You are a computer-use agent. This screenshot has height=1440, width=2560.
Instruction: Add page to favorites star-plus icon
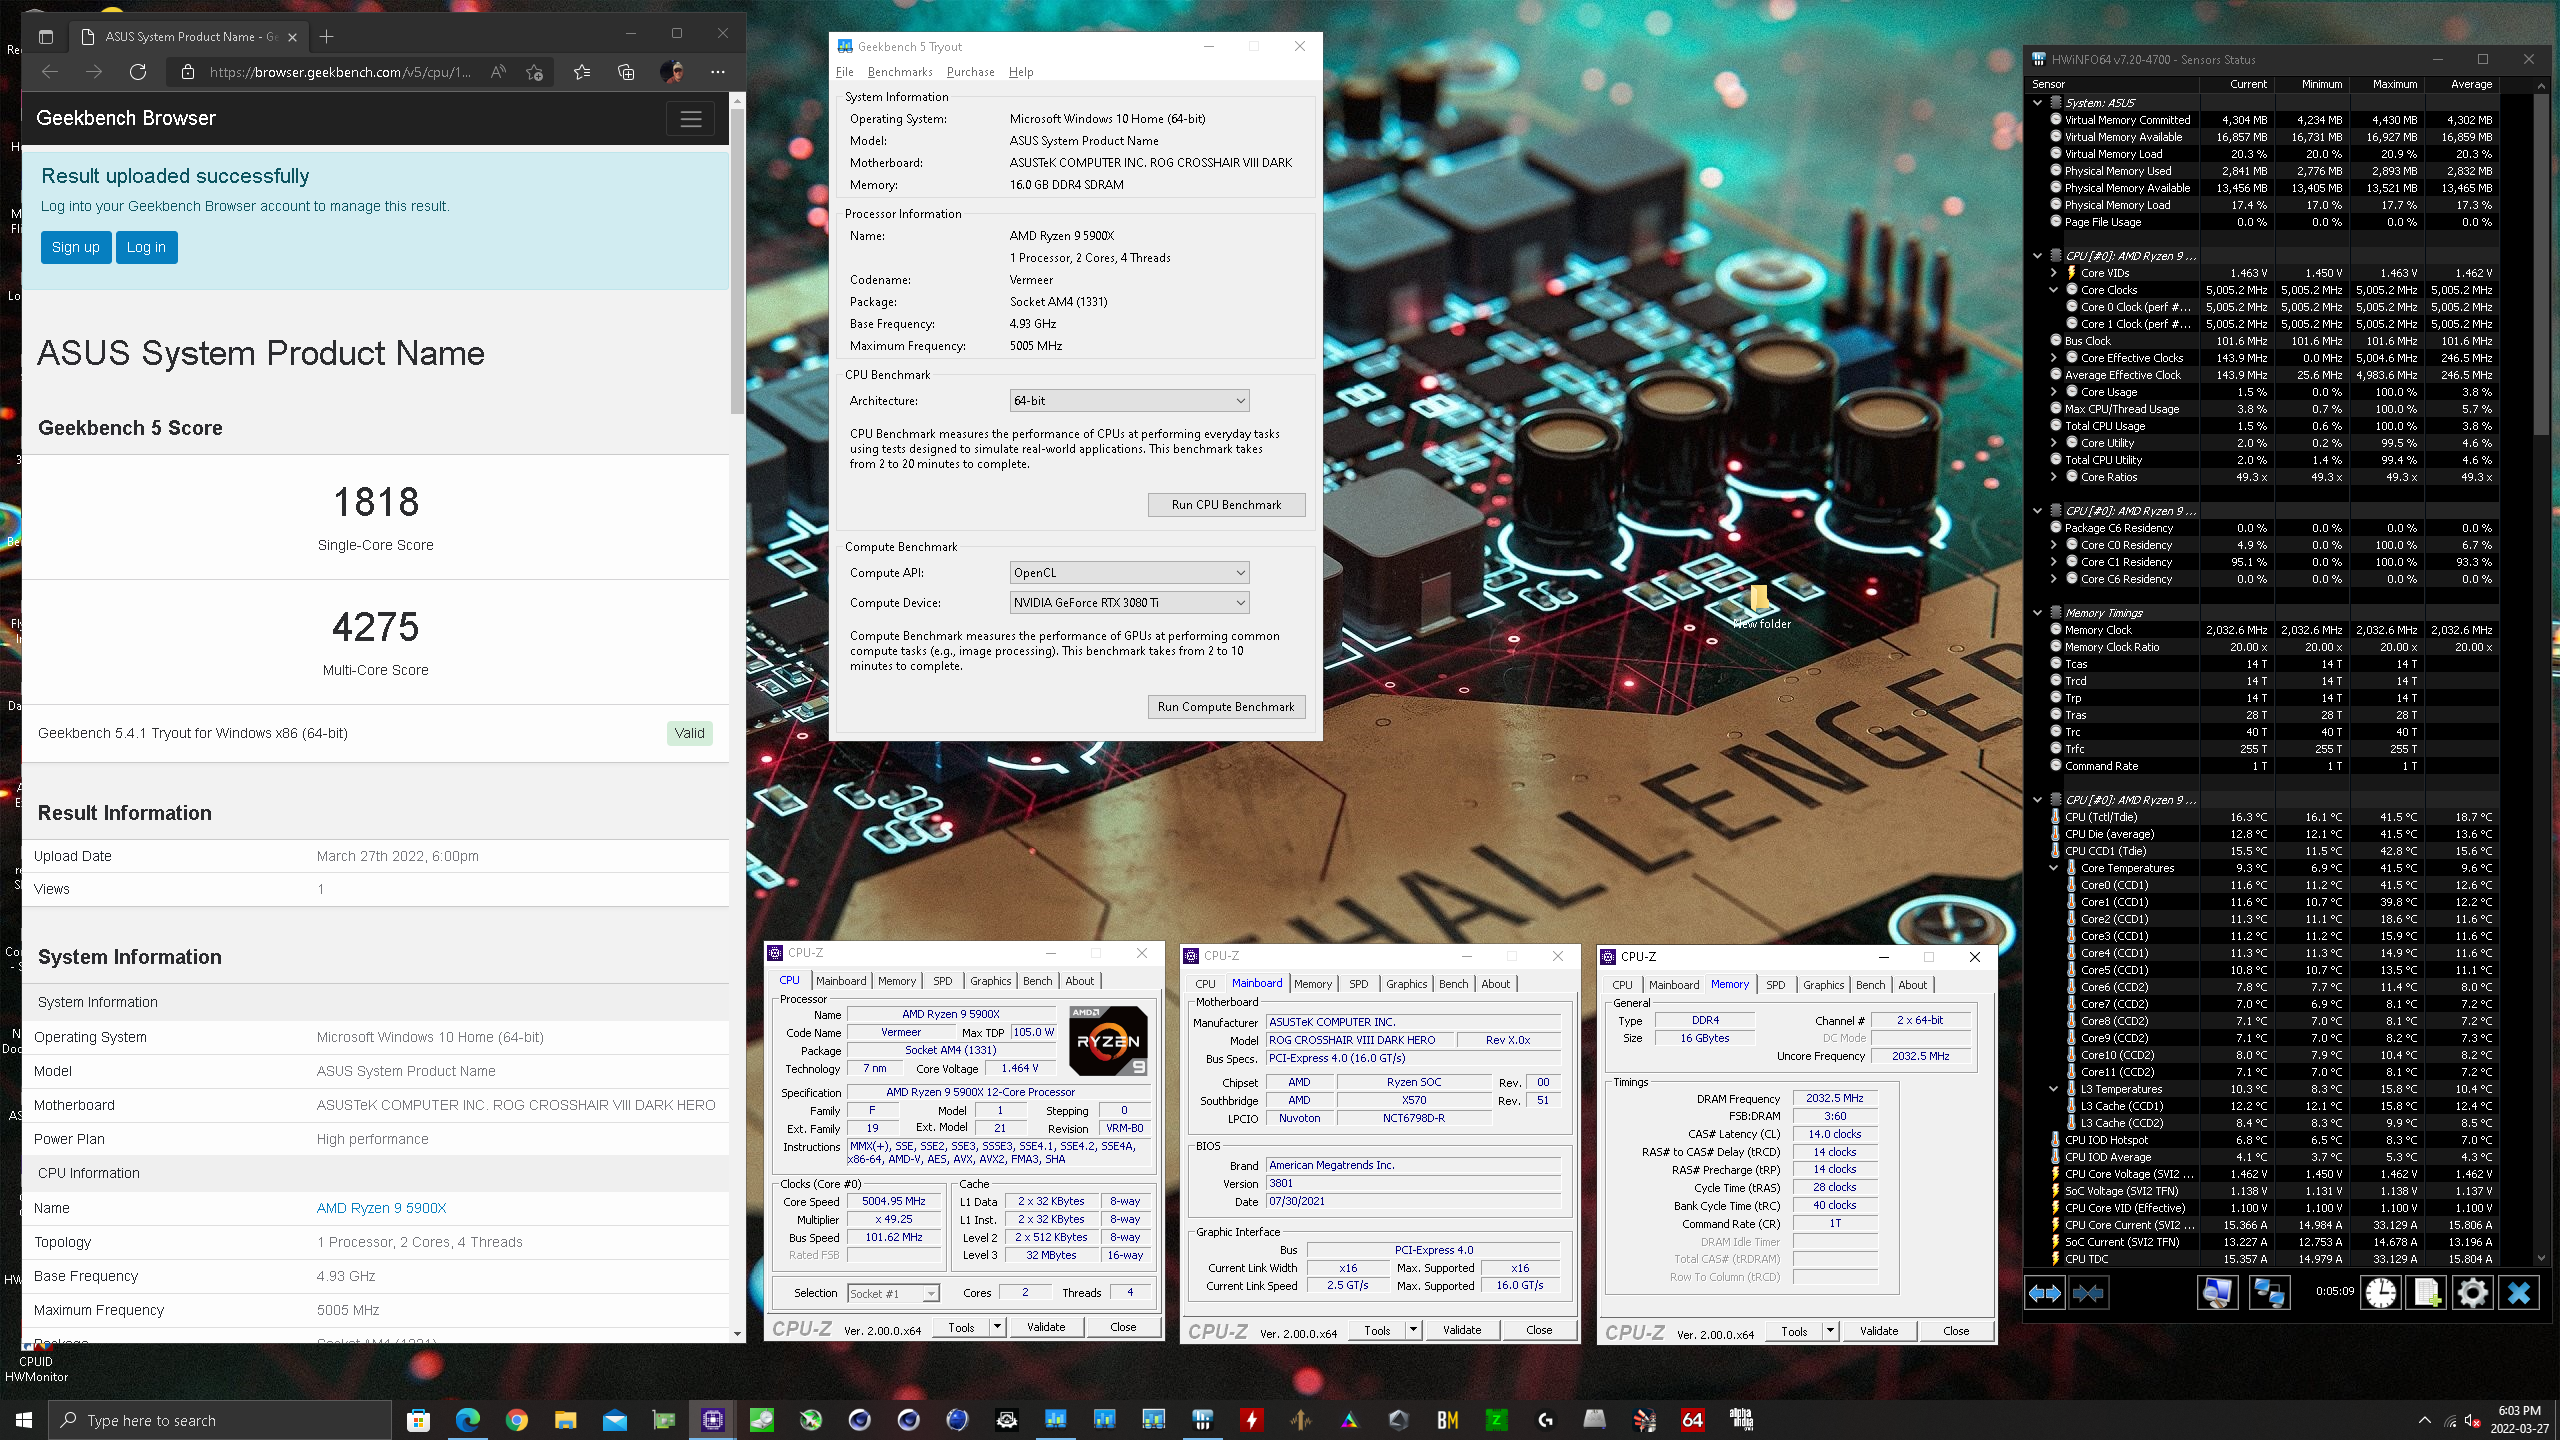[x=535, y=72]
